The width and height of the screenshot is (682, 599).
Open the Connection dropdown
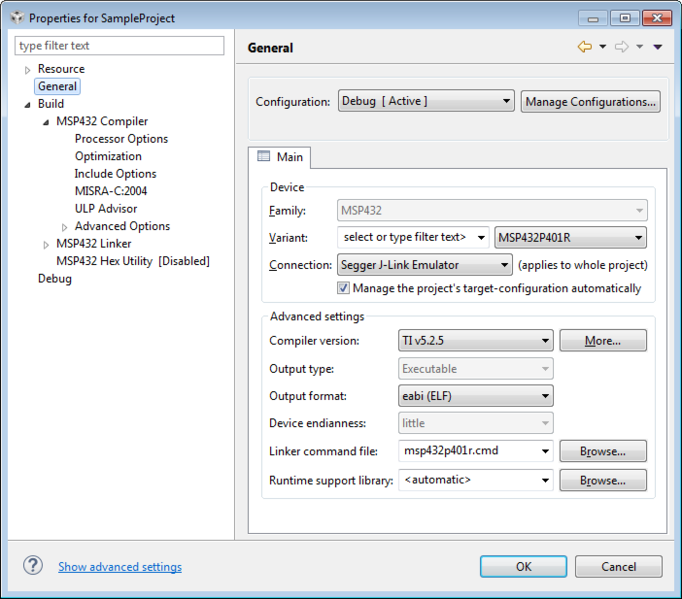425,264
